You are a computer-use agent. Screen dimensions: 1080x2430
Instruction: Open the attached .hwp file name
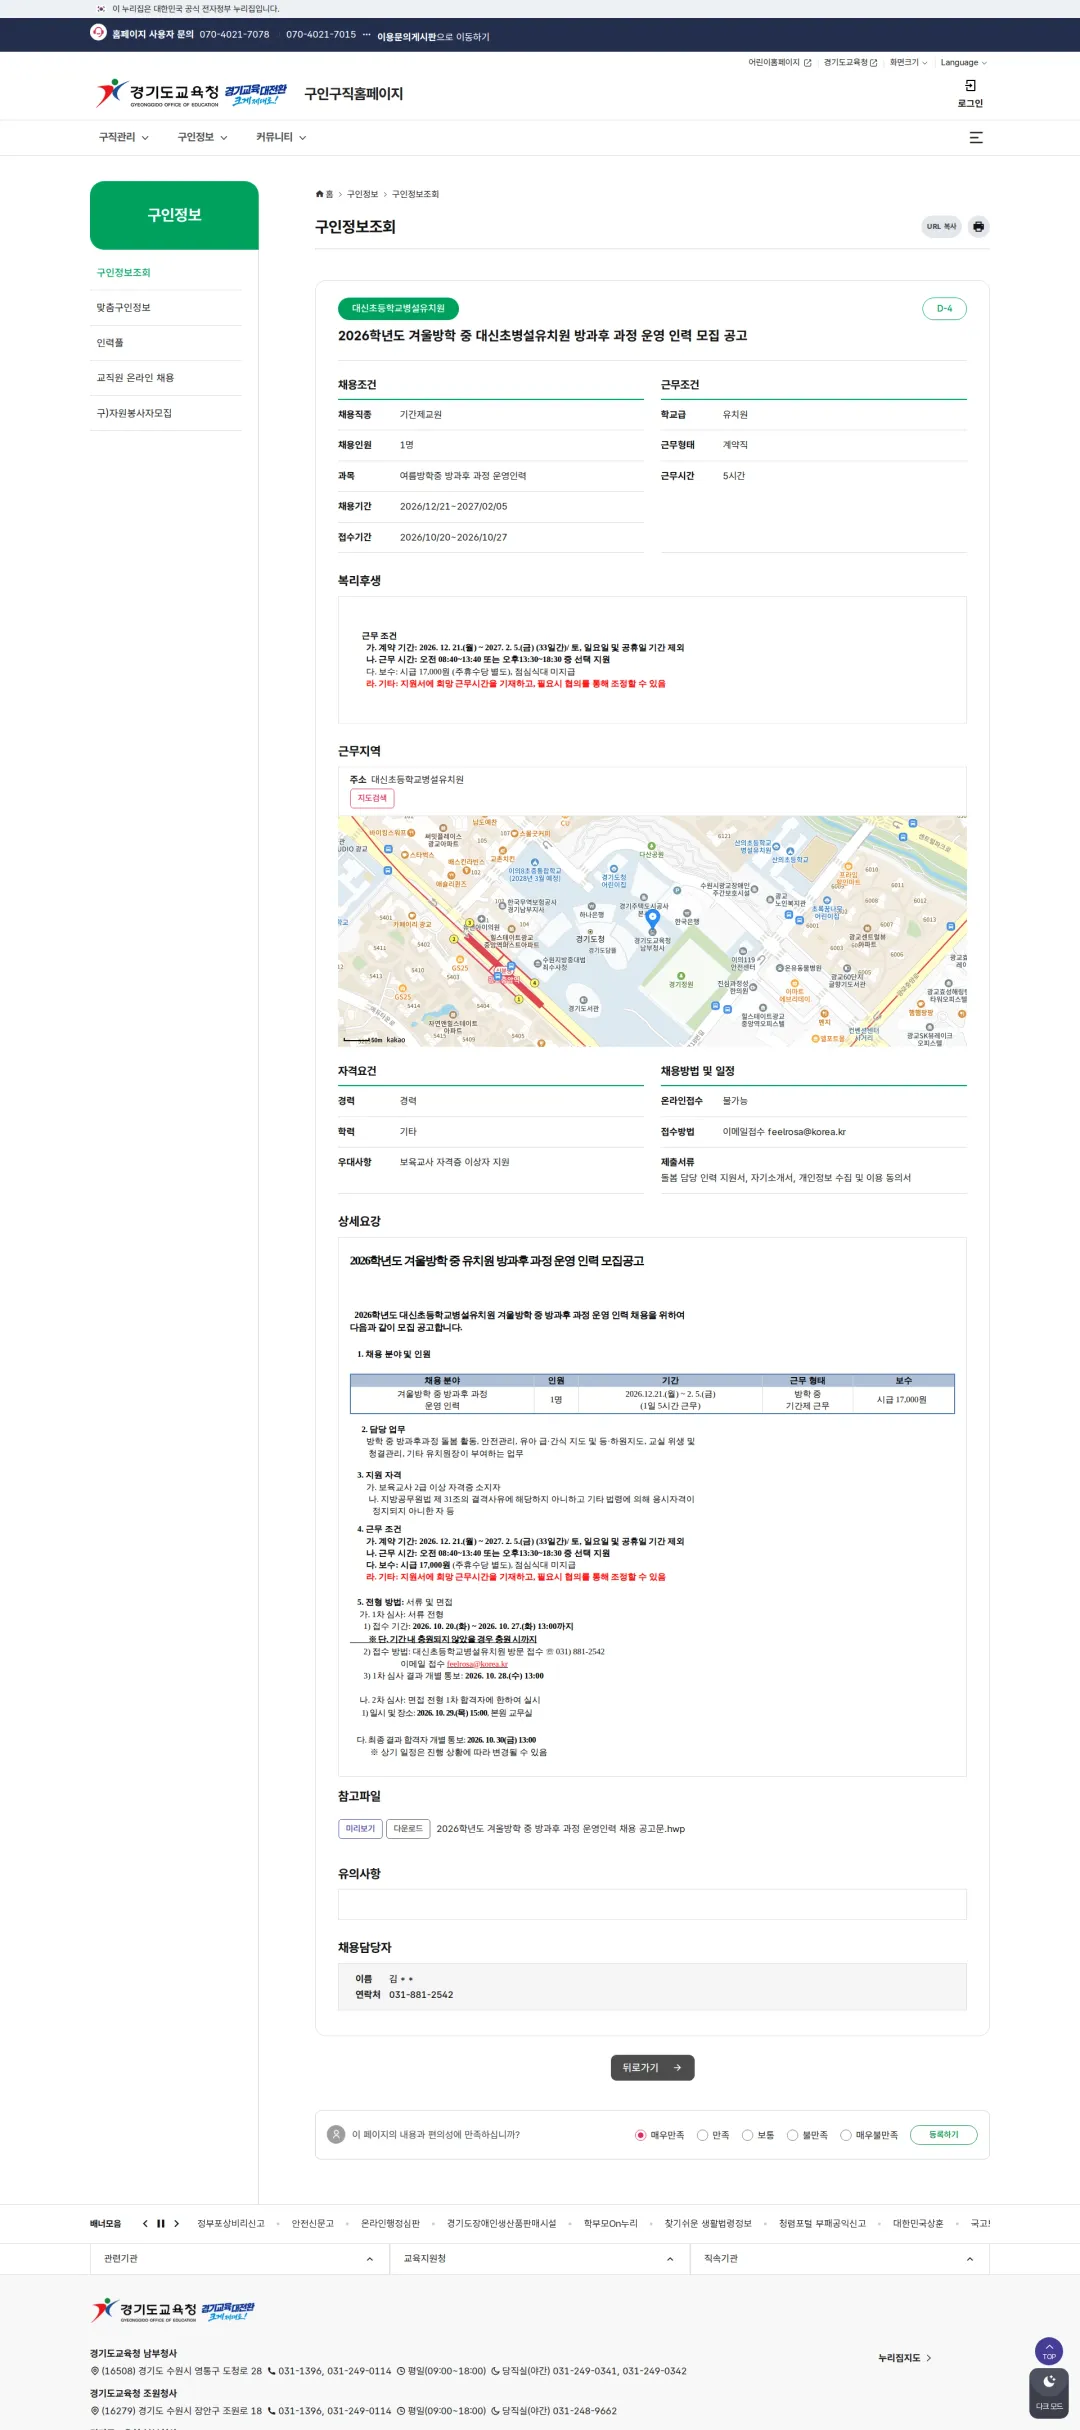(561, 1829)
